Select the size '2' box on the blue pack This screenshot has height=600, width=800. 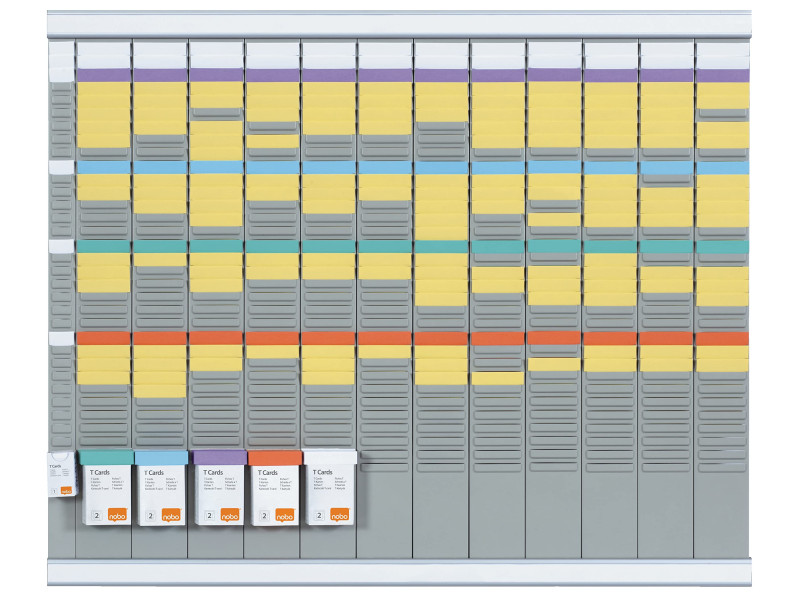tap(151, 515)
